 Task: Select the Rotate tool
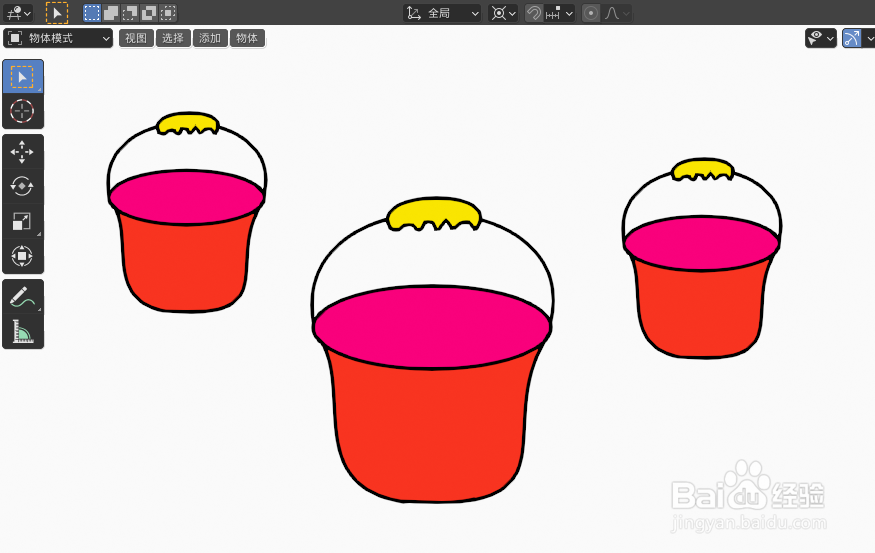(x=23, y=186)
